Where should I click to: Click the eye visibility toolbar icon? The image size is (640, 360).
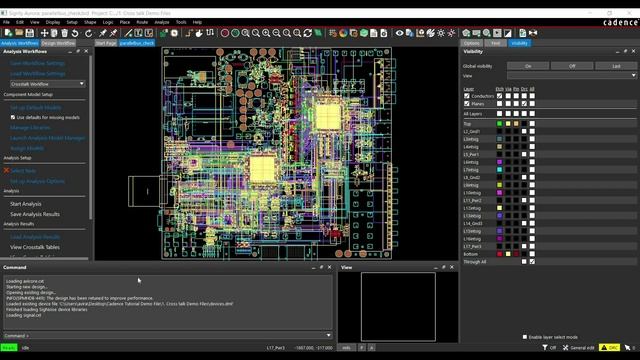coord(399,33)
